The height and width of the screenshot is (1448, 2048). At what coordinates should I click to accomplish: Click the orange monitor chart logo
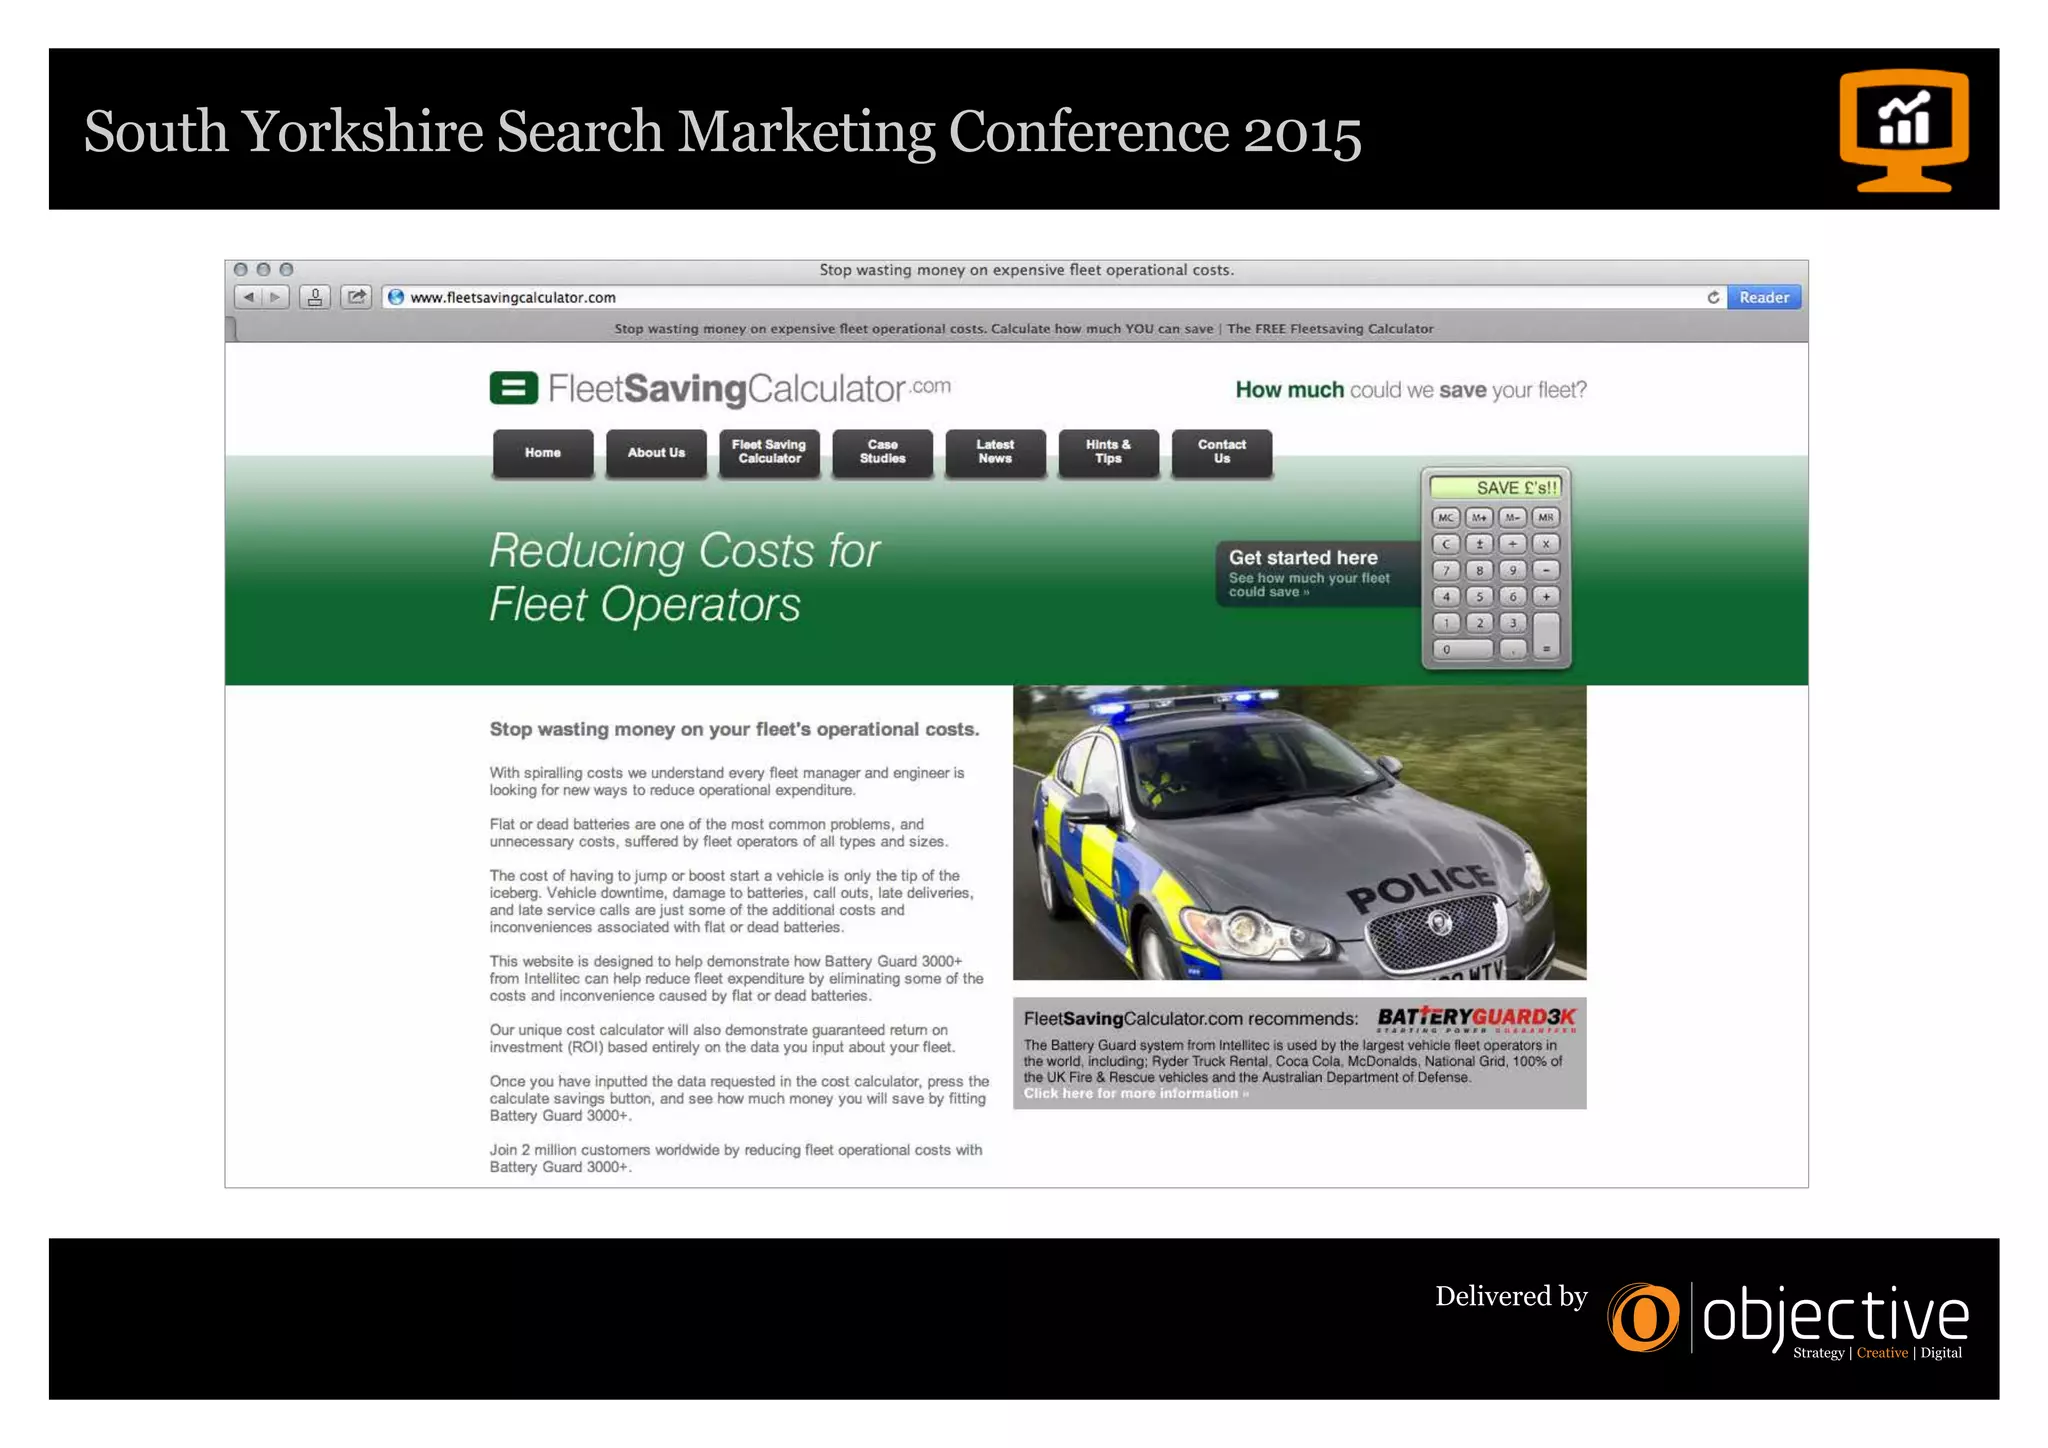(x=1904, y=130)
